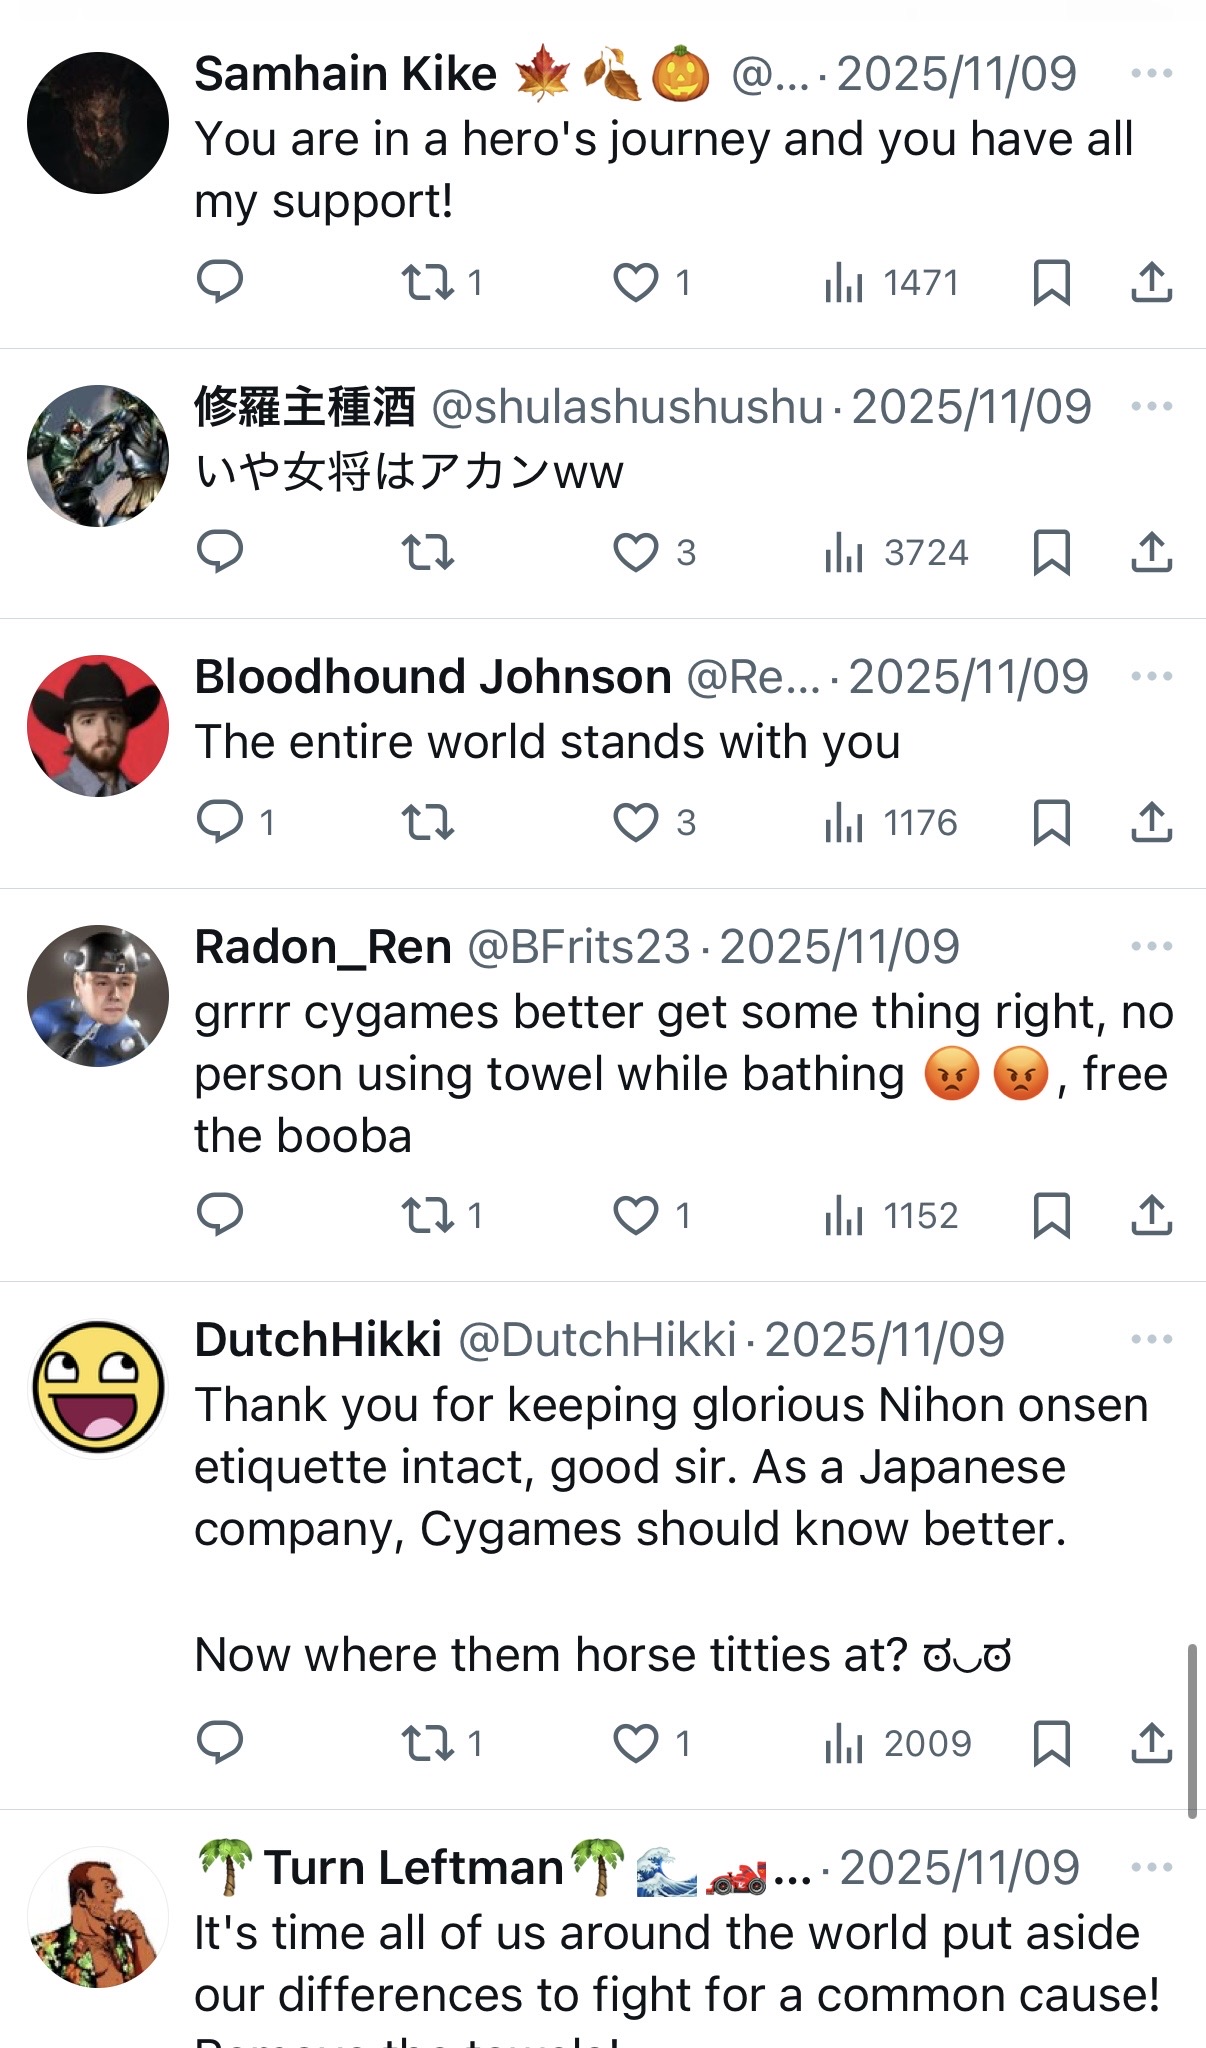Share DutchHikki's onsen etiquette tweet
The width and height of the screenshot is (1206, 2048).
pos(1151,1743)
